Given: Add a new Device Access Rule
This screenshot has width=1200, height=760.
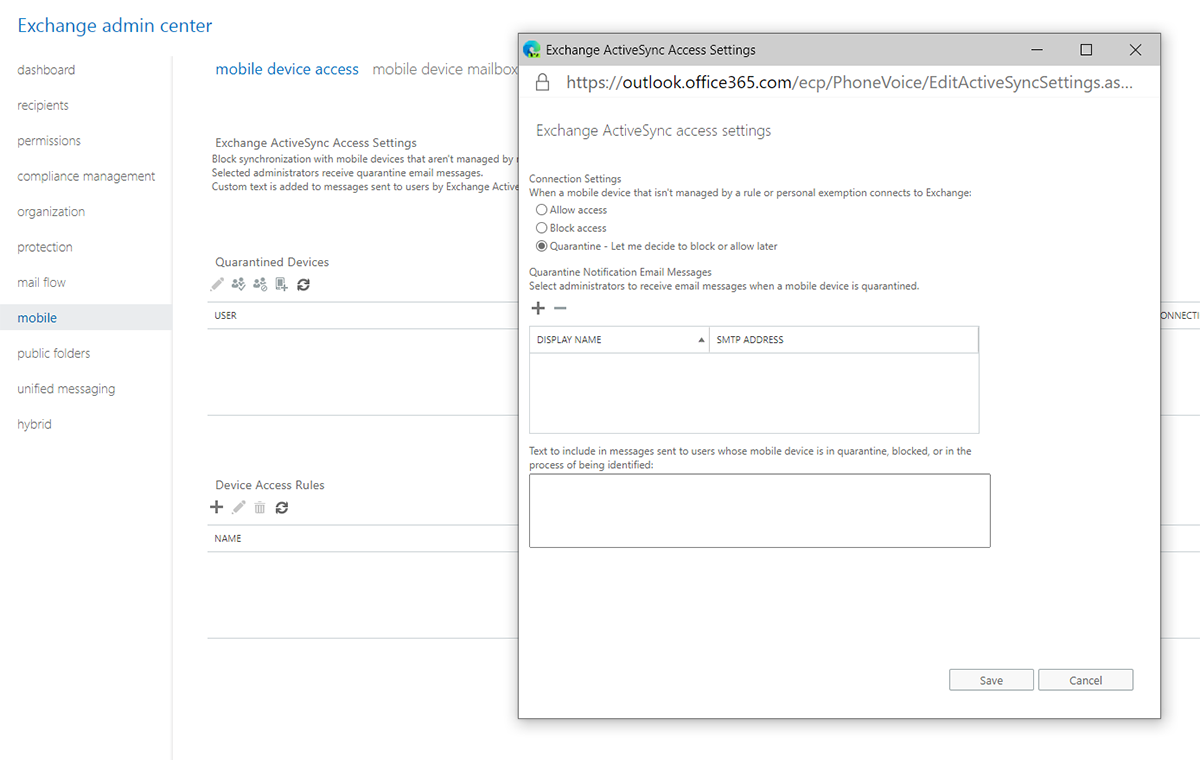Looking at the screenshot, I should click(x=217, y=508).
